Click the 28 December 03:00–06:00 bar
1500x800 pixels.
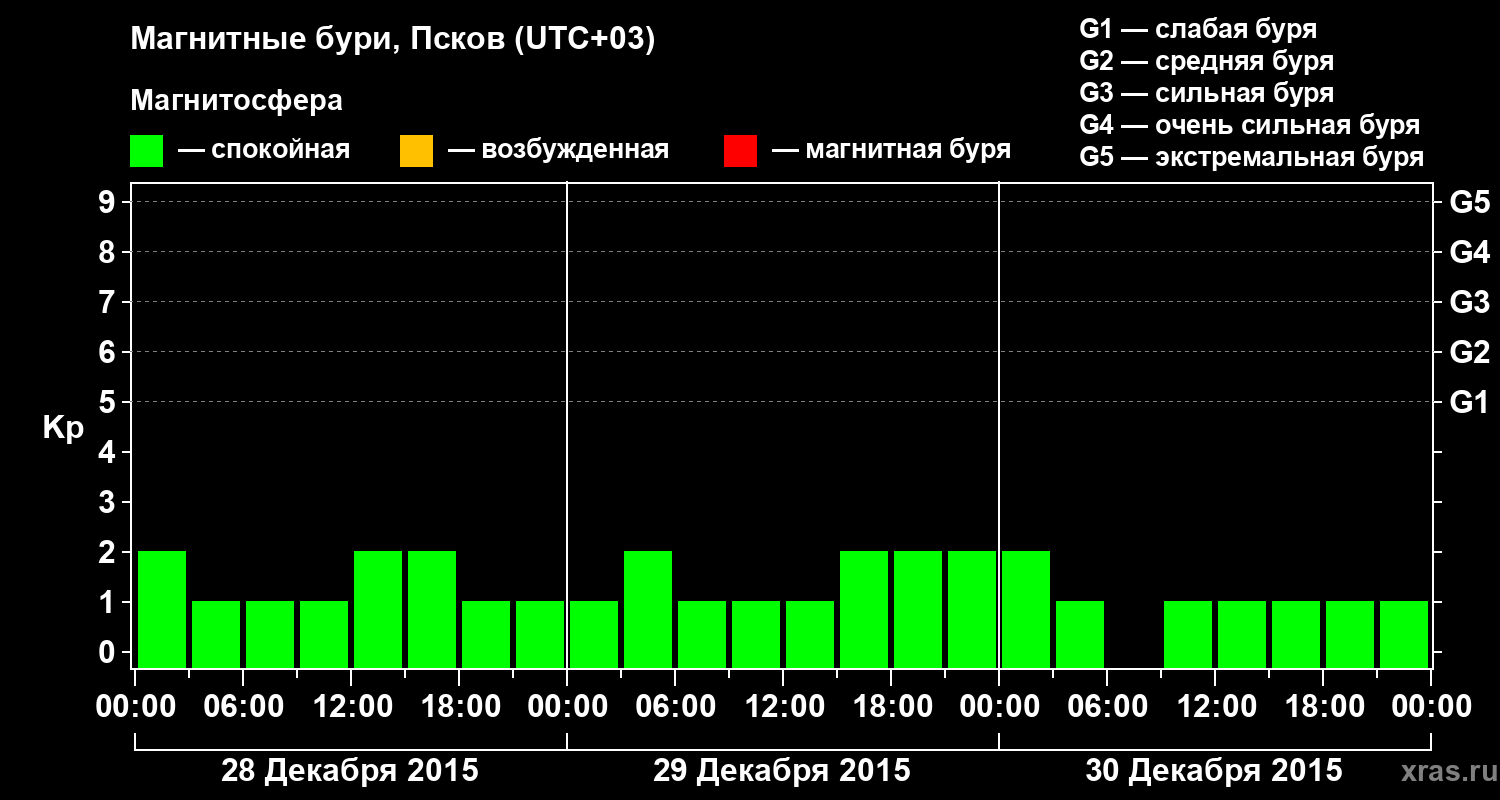coord(216,634)
